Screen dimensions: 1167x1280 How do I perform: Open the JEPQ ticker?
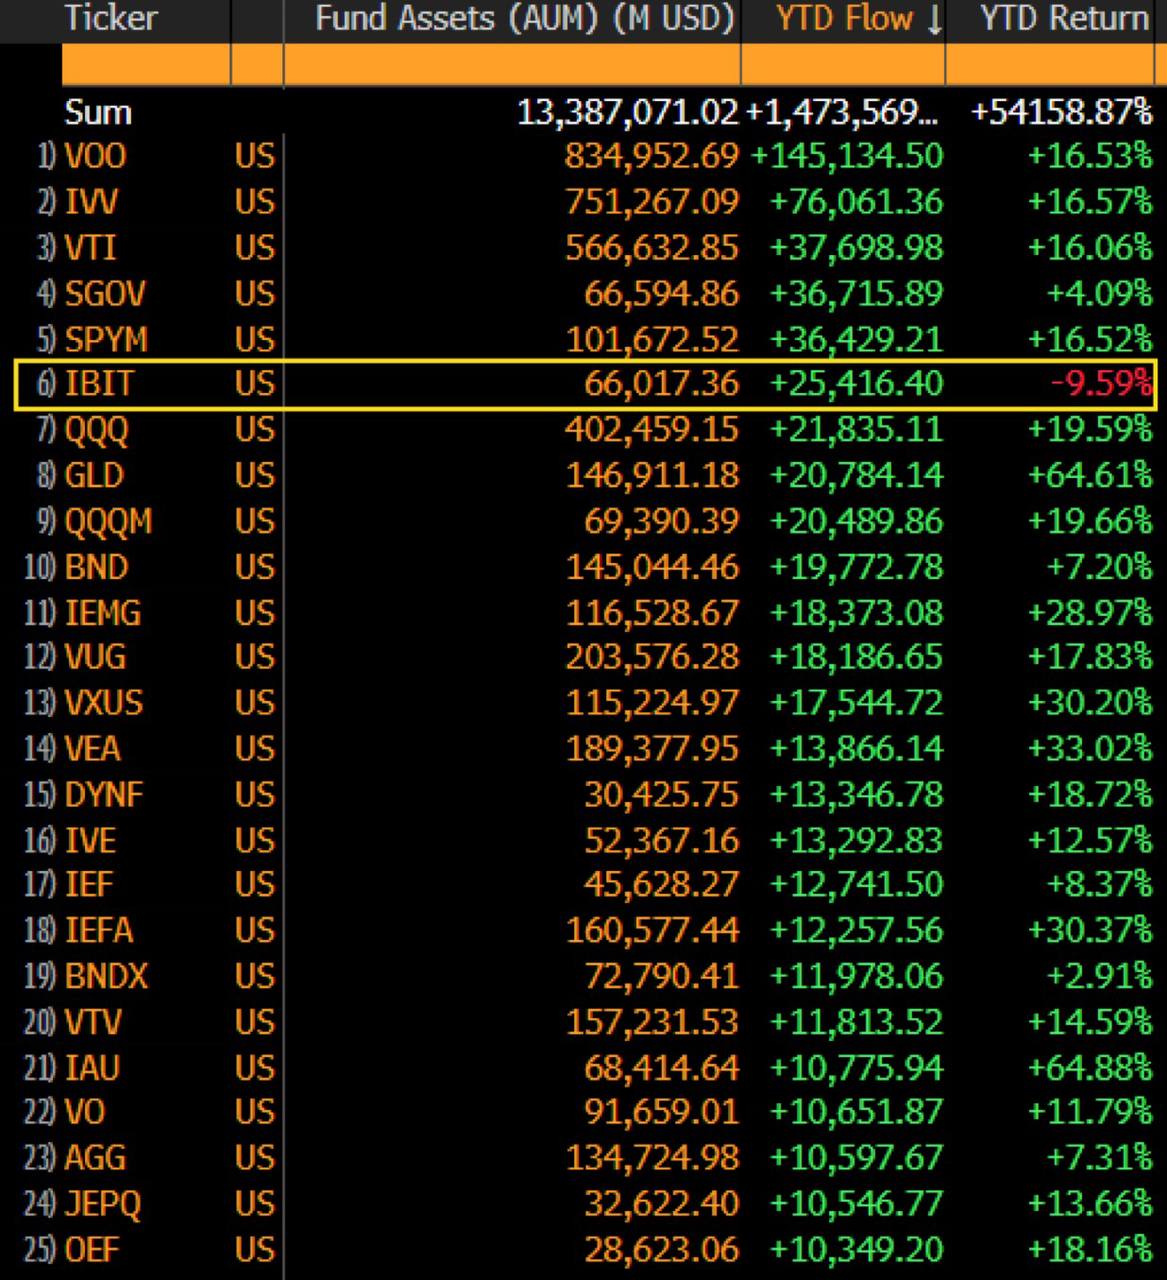pyautogui.click(x=102, y=1203)
